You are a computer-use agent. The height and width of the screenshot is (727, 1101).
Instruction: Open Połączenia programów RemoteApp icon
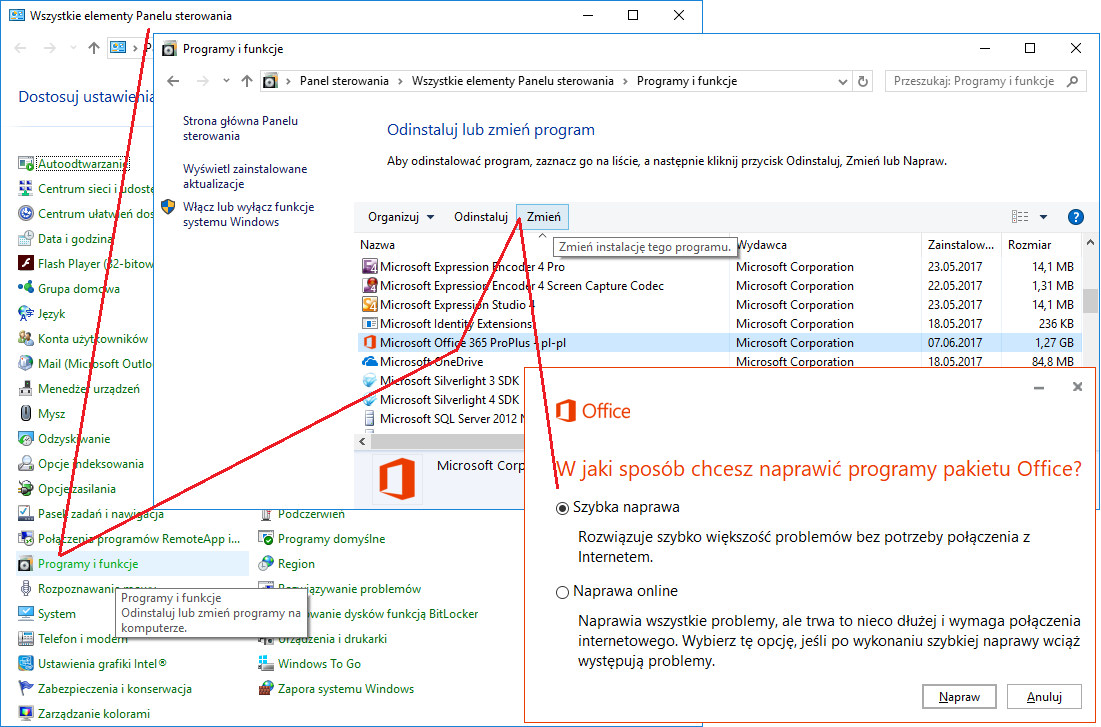pos(26,539)
